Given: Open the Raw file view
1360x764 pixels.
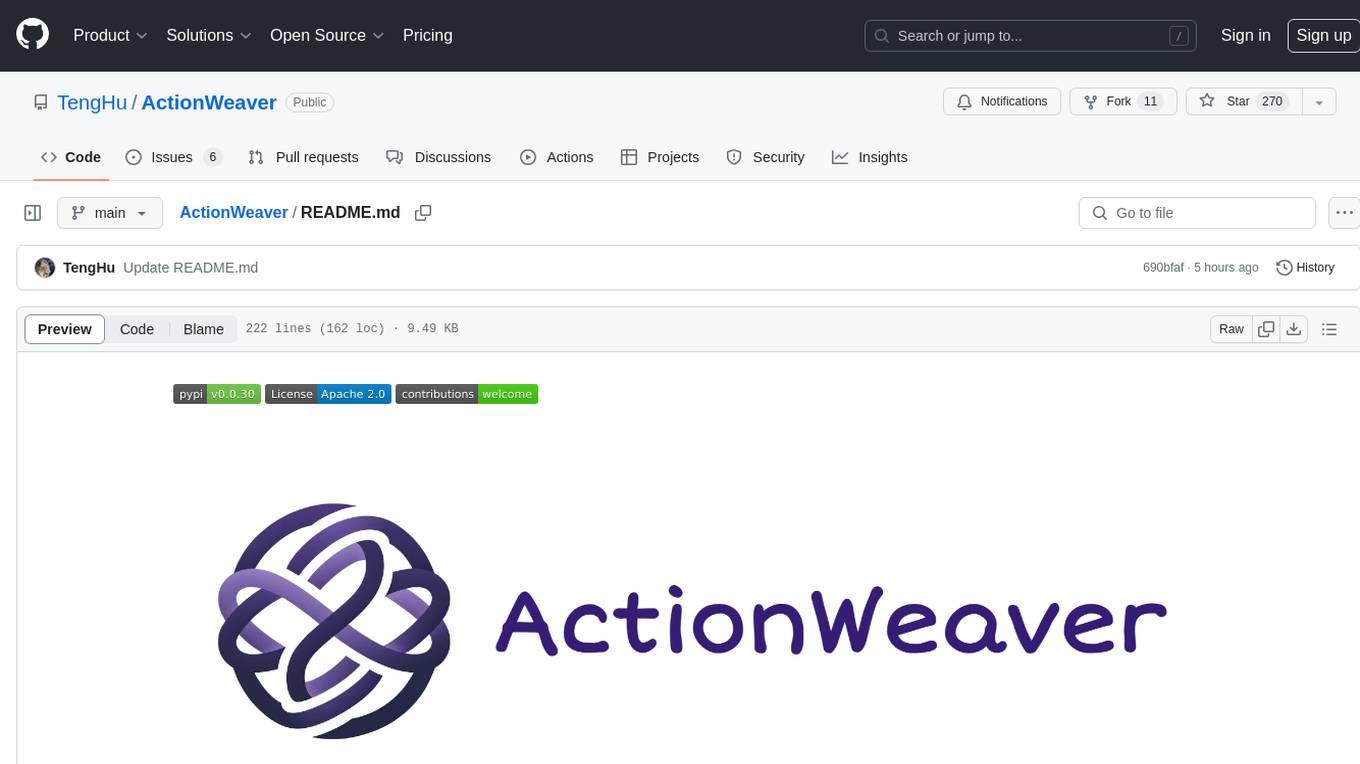Looking at the screenshot, I should [x=1231, y=329].
